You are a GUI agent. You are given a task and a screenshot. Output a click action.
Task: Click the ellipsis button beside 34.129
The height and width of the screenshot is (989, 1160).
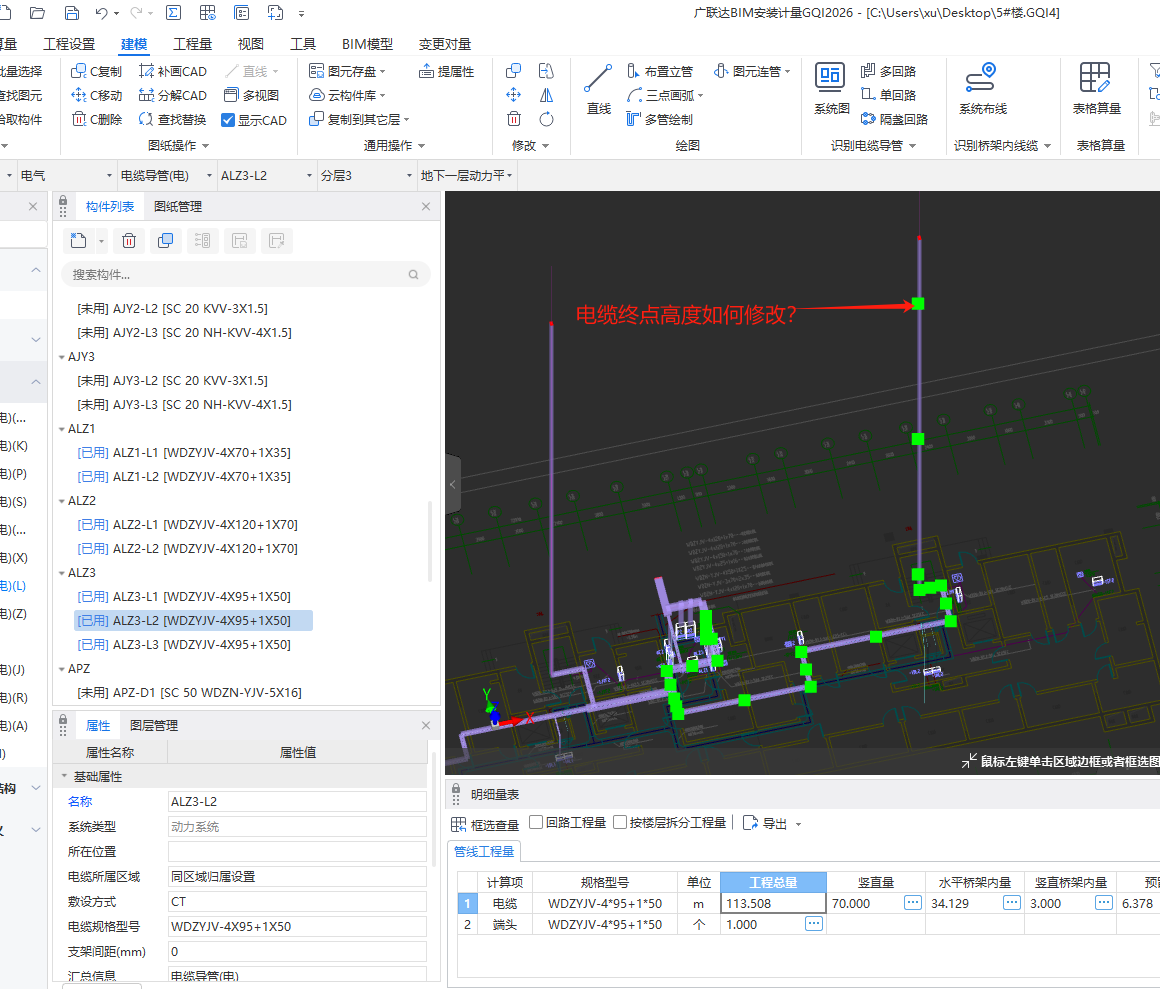point(1011,902)
